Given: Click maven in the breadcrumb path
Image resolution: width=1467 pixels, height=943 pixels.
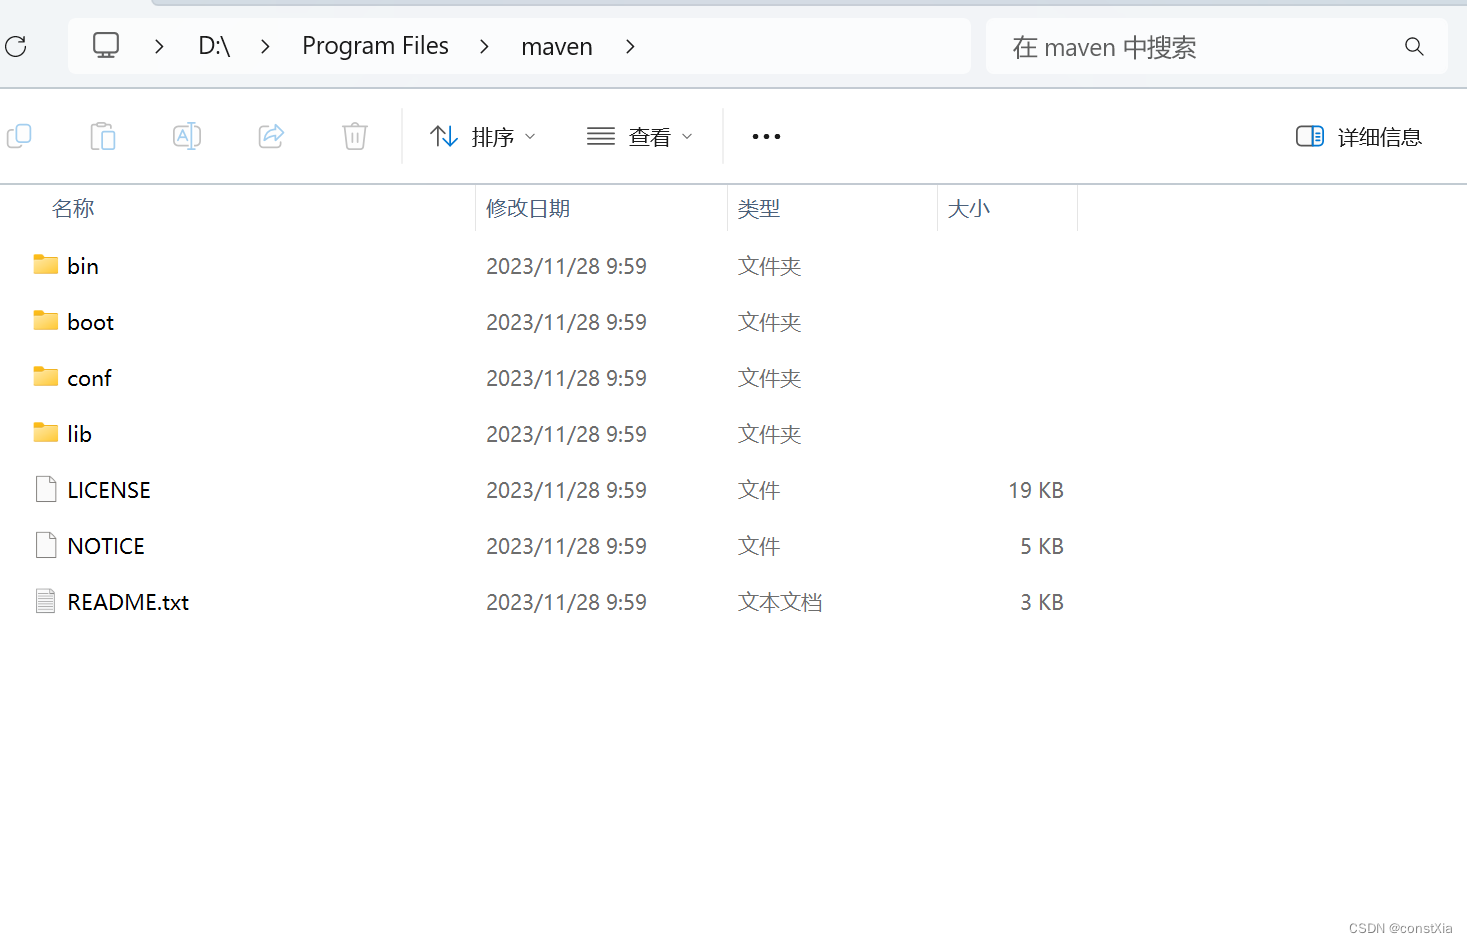Looking at the screenshot, I should (x=557, y=46).
